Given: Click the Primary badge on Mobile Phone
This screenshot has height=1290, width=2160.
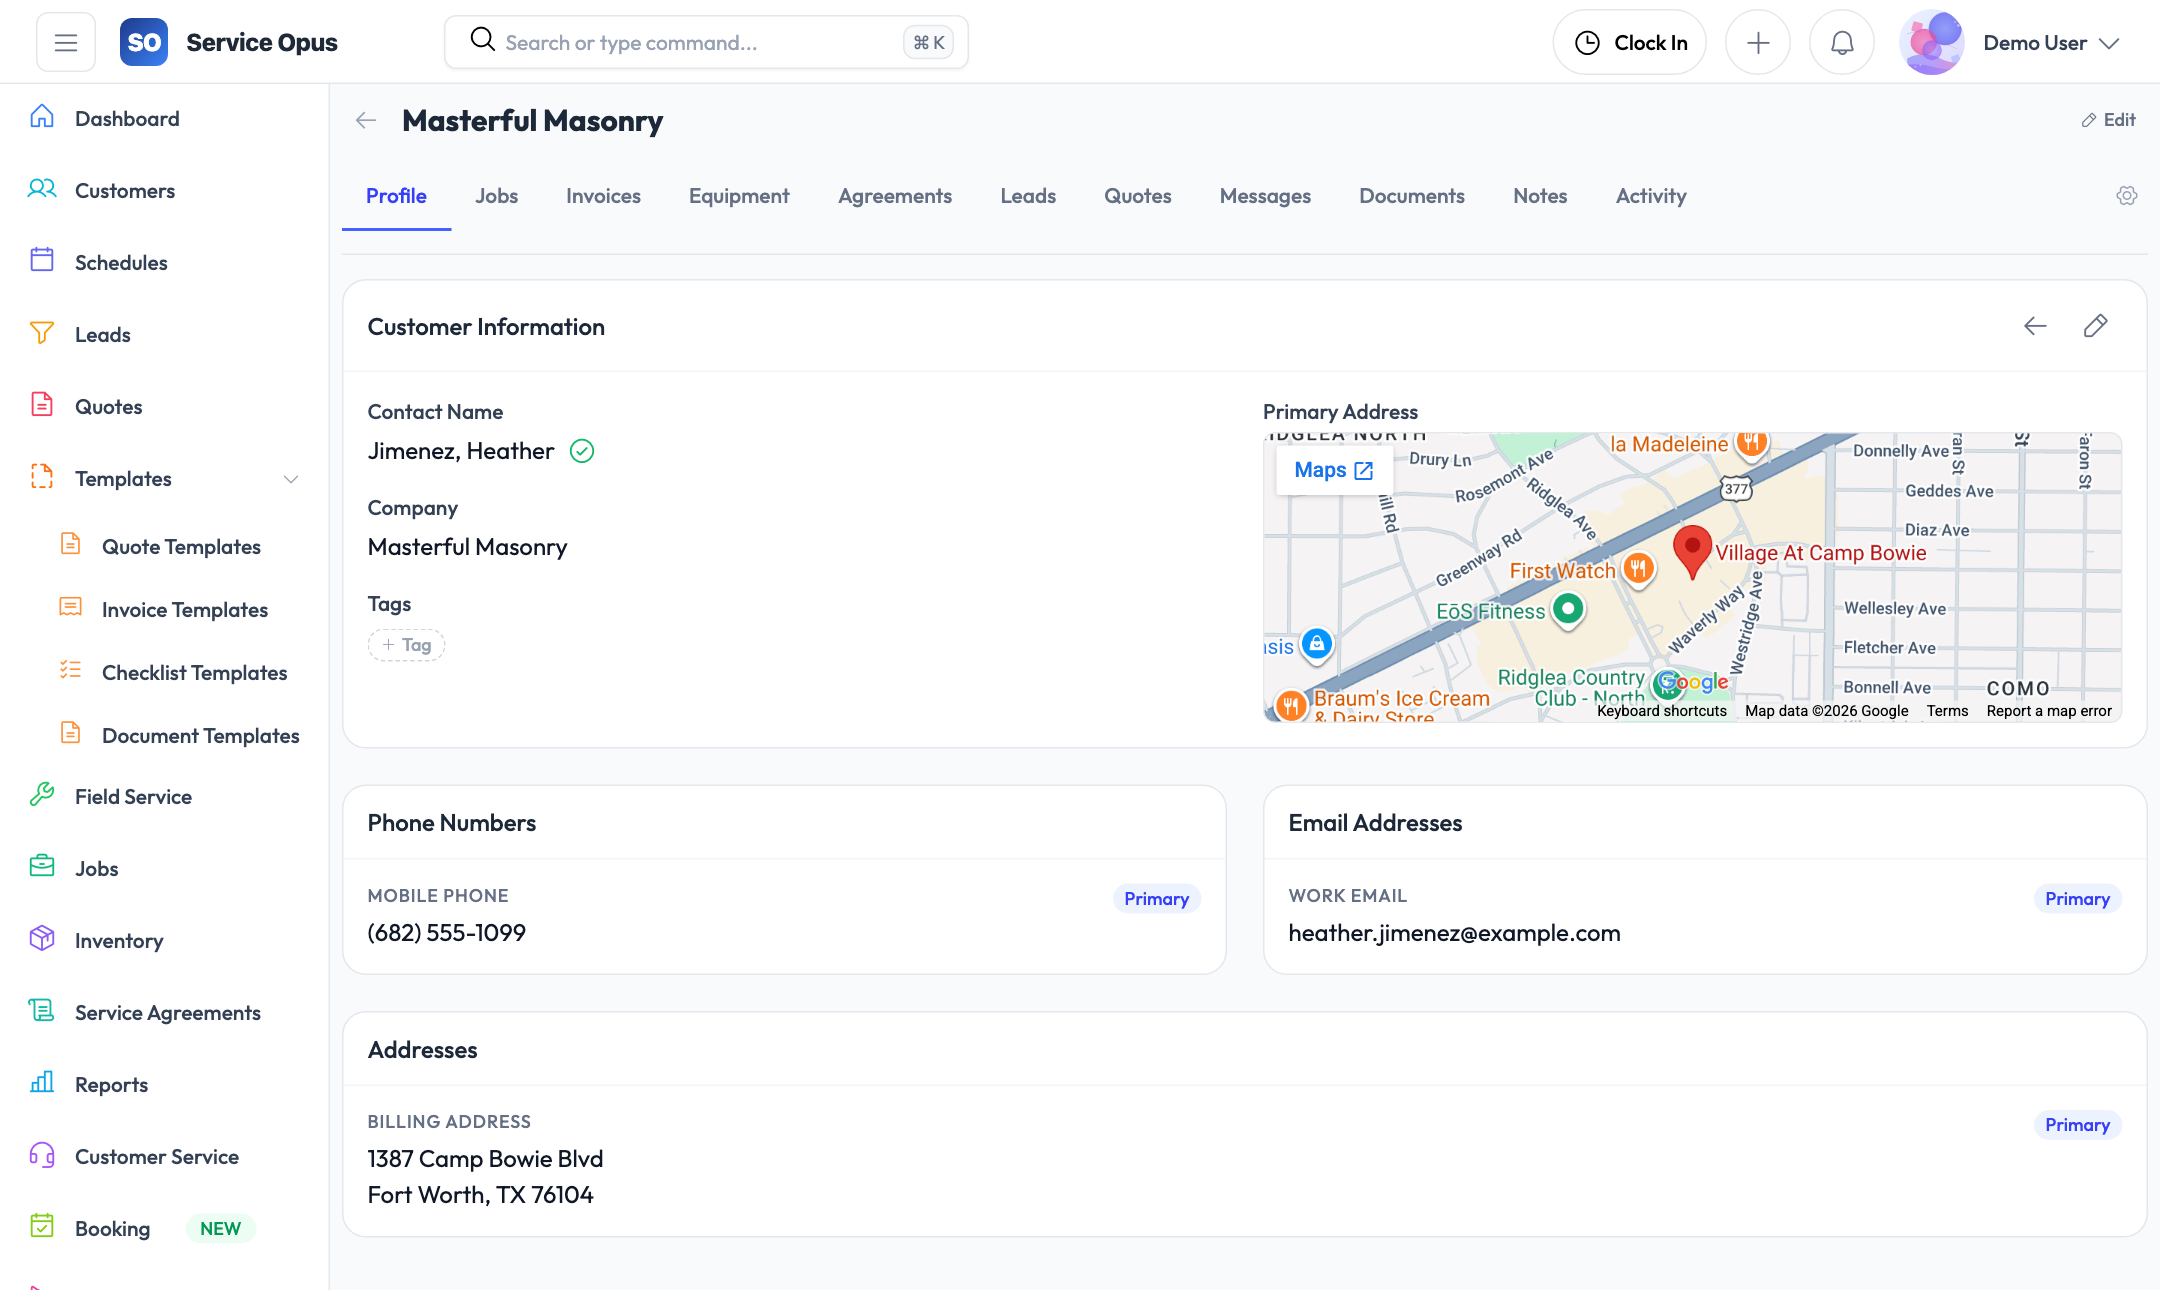Looking at the screenshot, I should point(1156,898).
